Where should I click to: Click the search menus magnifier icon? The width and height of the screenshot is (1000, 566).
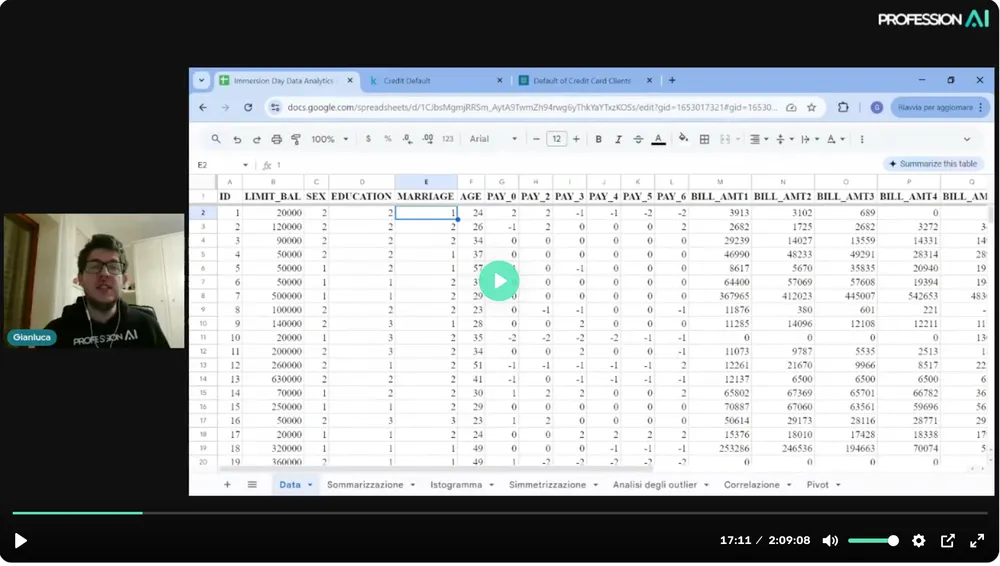pyautogui.click(x=216, y=139)
